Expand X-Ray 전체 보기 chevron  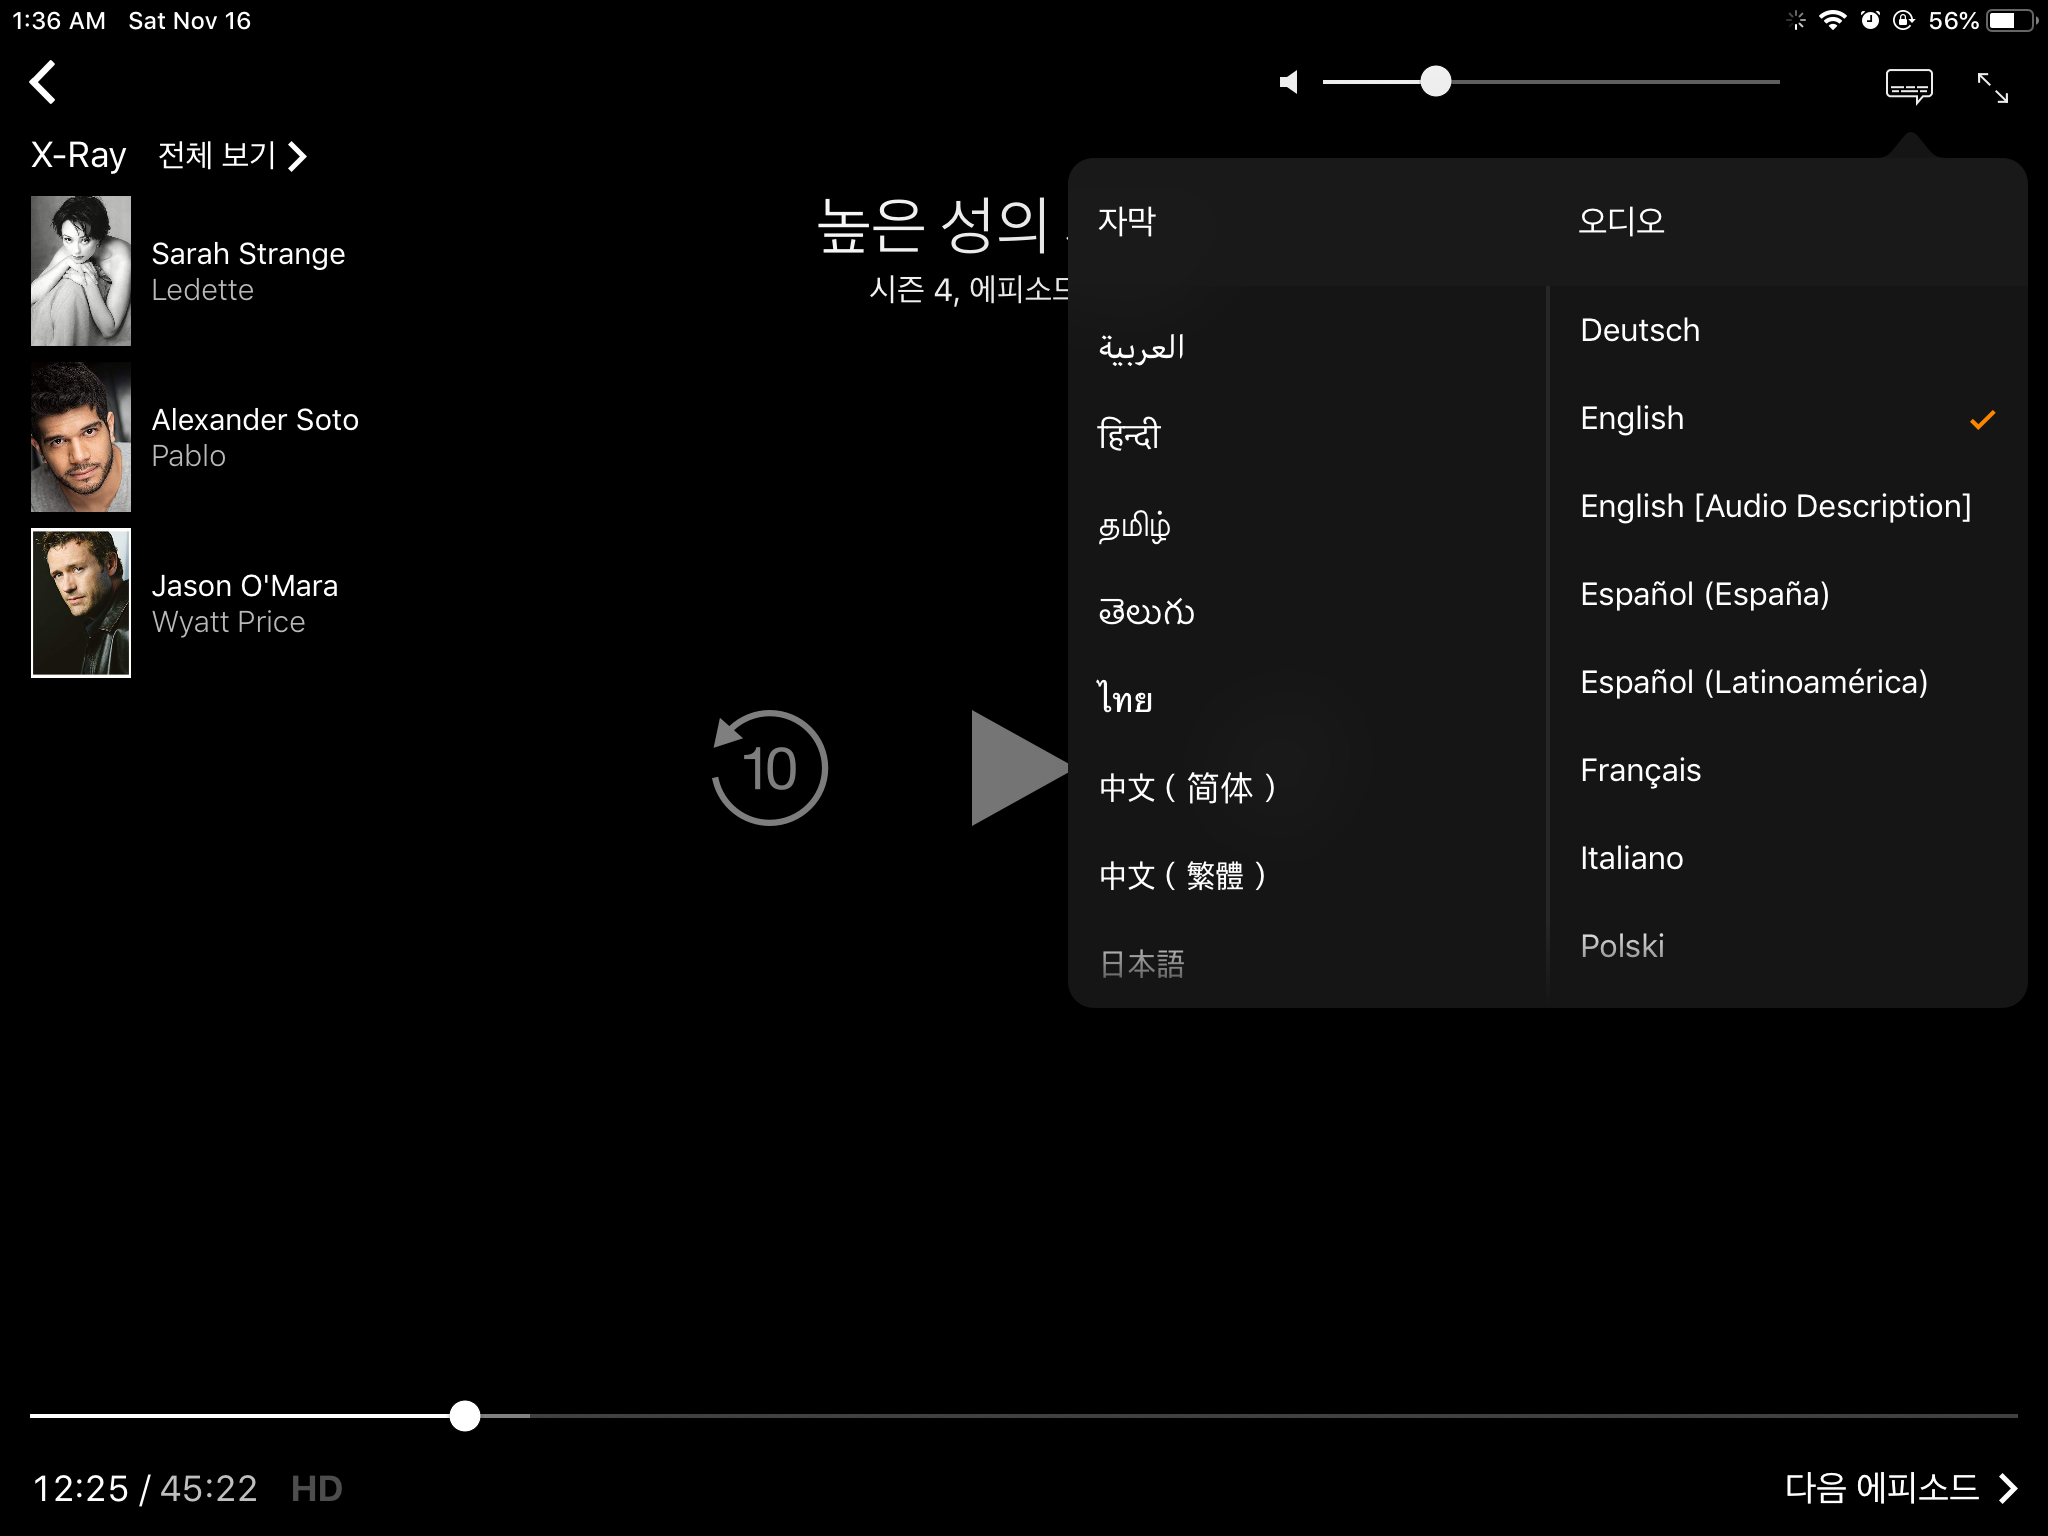click(297, 156)
